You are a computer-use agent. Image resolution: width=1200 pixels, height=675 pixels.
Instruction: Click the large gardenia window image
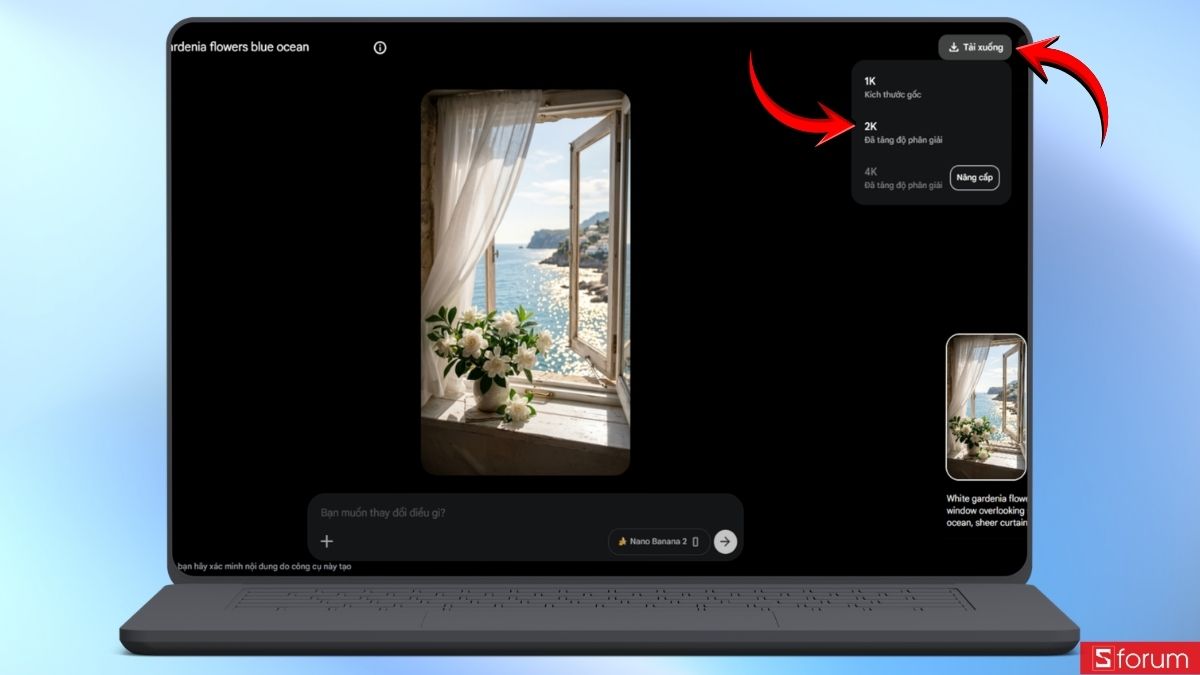[x=525, y=282]
